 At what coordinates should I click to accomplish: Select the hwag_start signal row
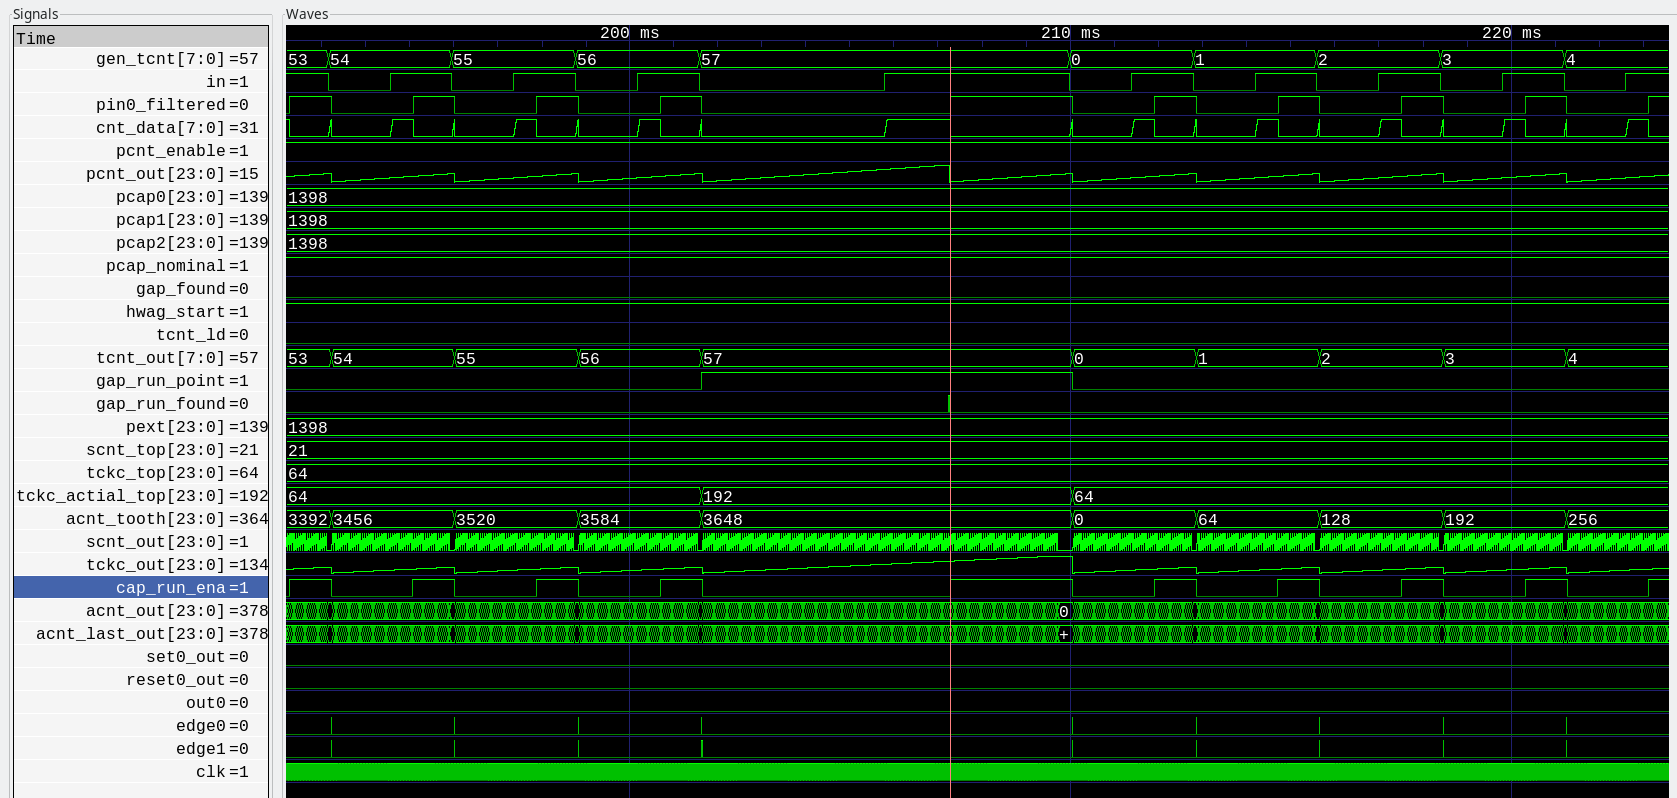[x=141, y=312]
